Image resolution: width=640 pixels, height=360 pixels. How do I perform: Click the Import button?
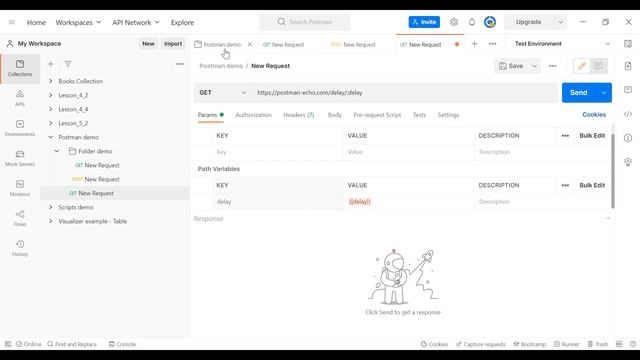click(x=173, y=44)
